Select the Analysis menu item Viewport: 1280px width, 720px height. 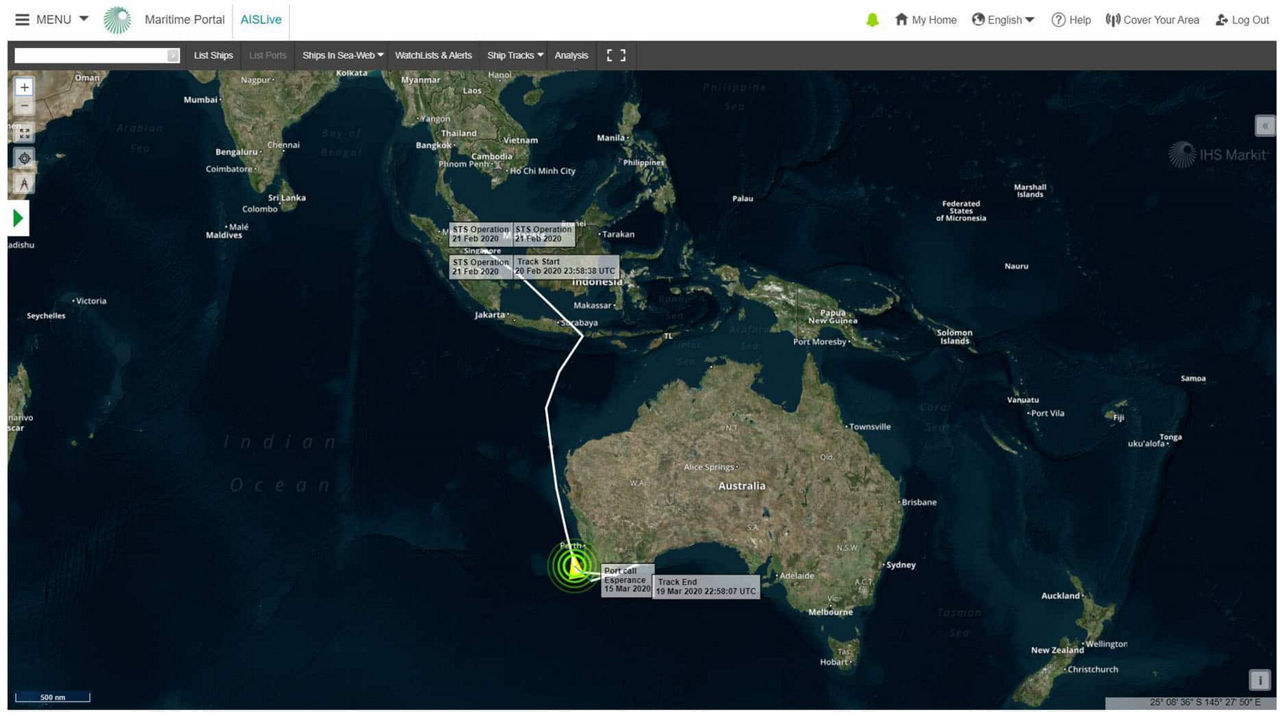coord(571,56)
